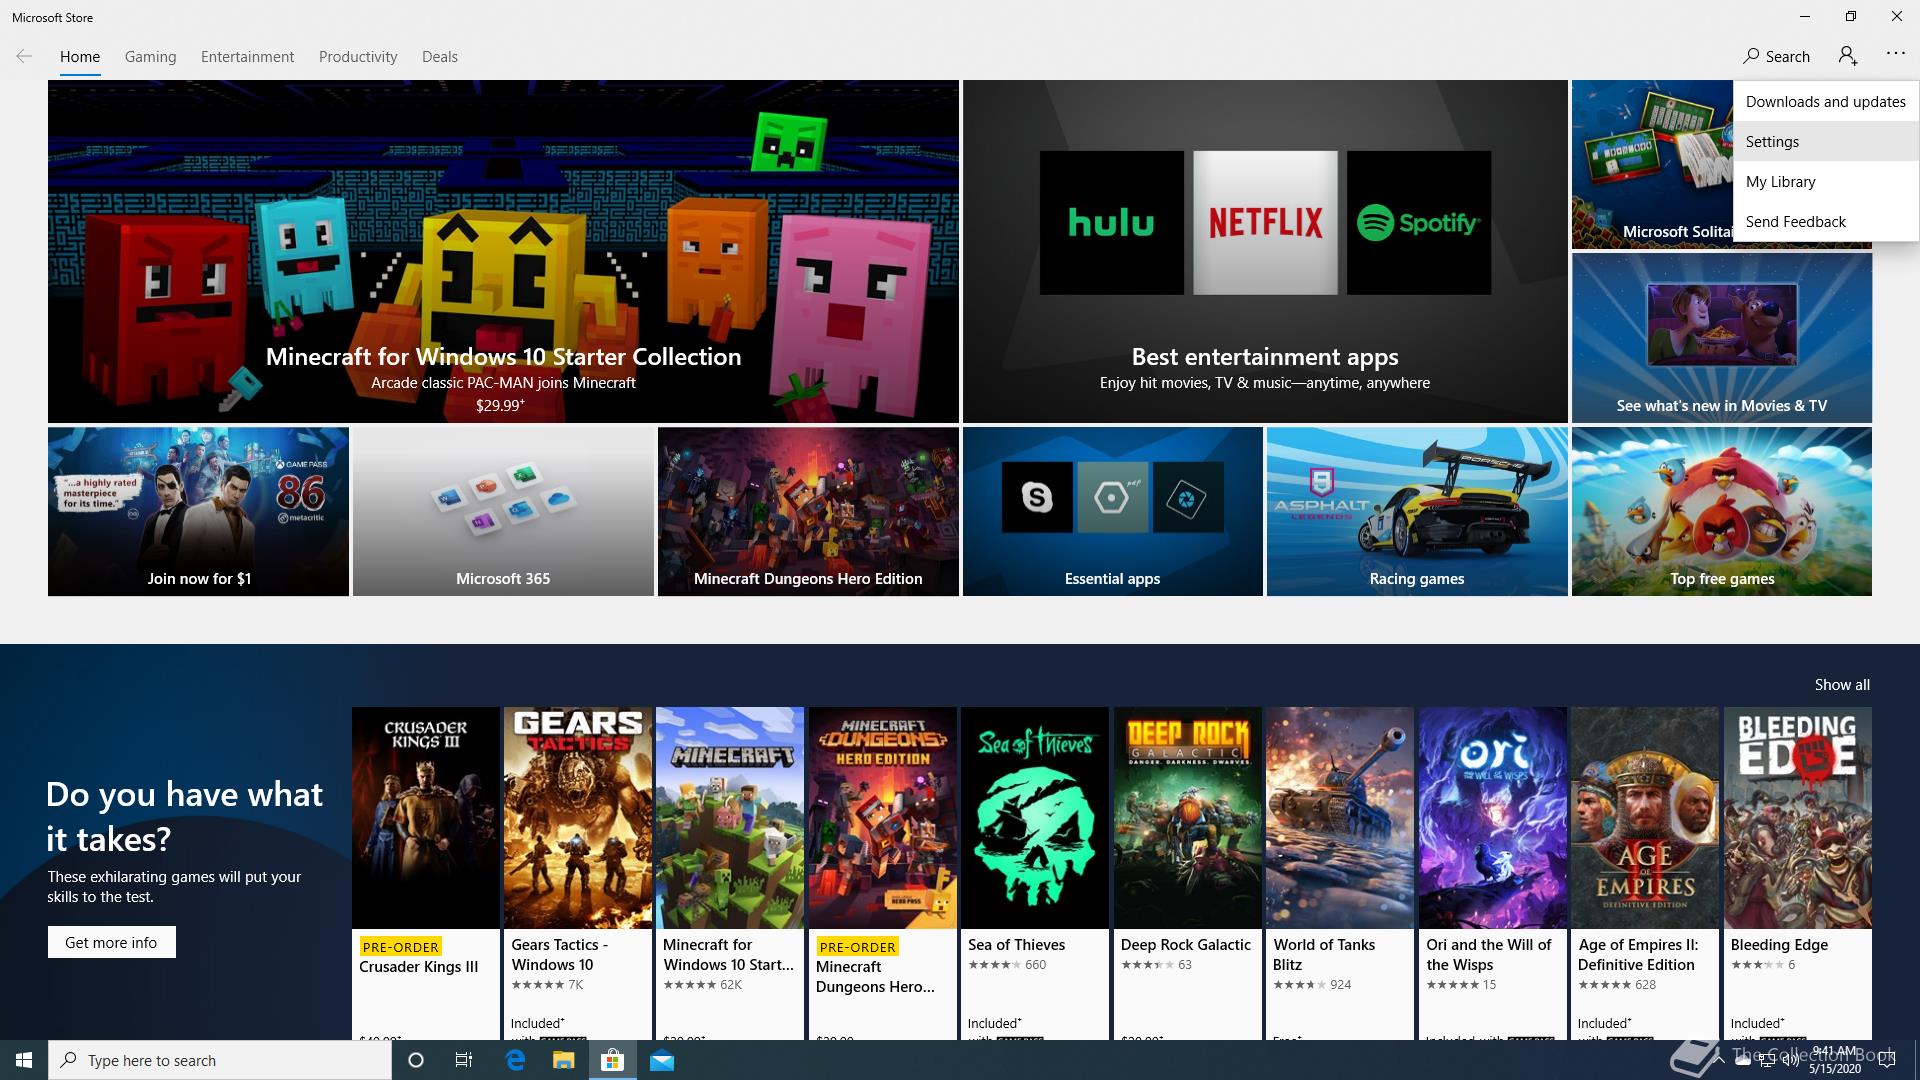This screenshot has width=1920, height=1080.
Task: Switch to the Home tab
Action: (x=80, y=57)
